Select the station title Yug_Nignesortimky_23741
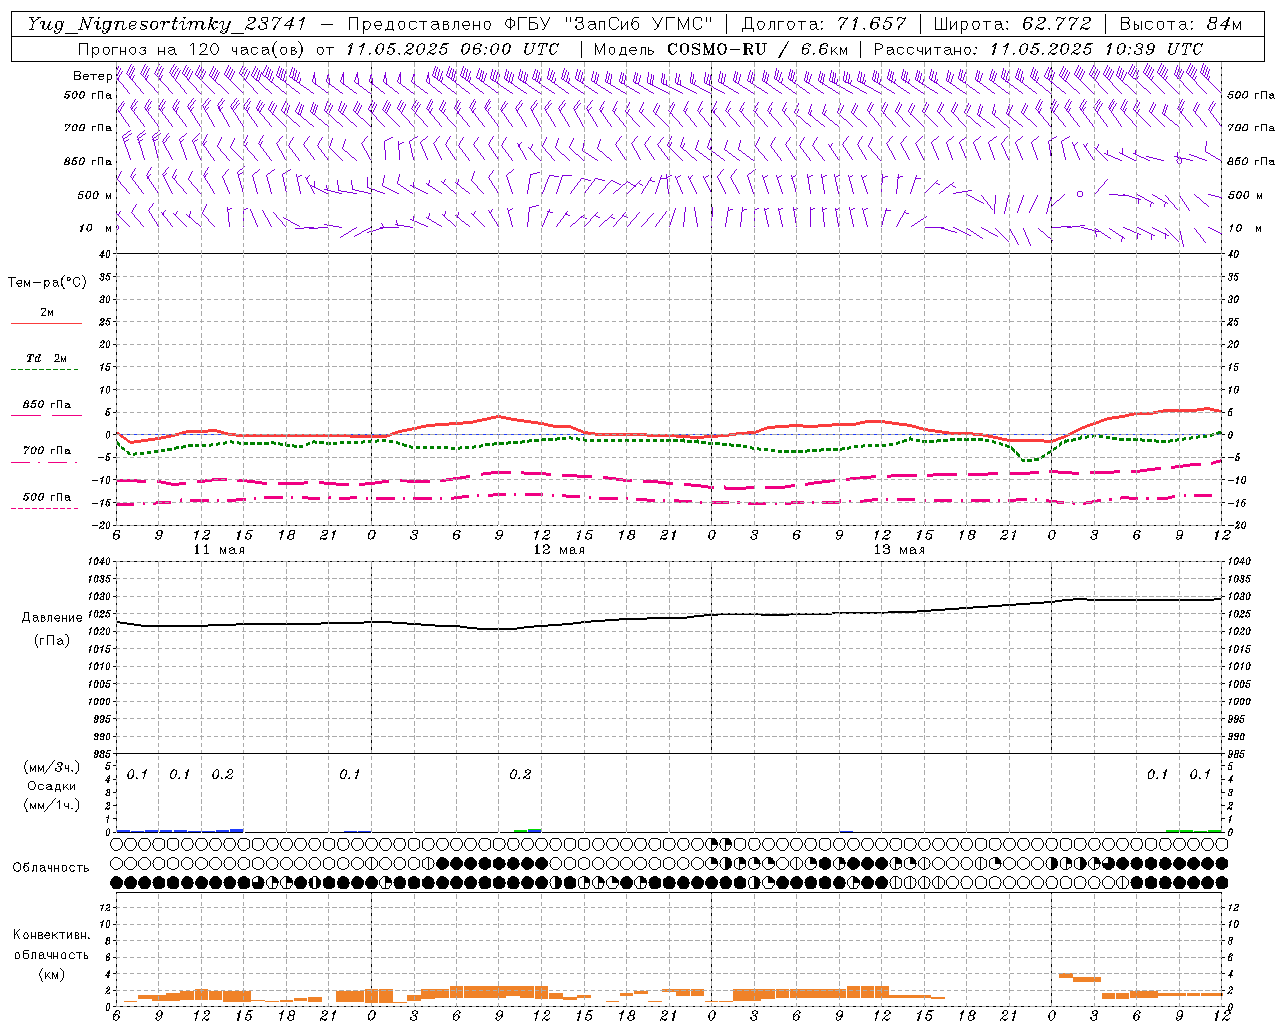 coord(166,23)
